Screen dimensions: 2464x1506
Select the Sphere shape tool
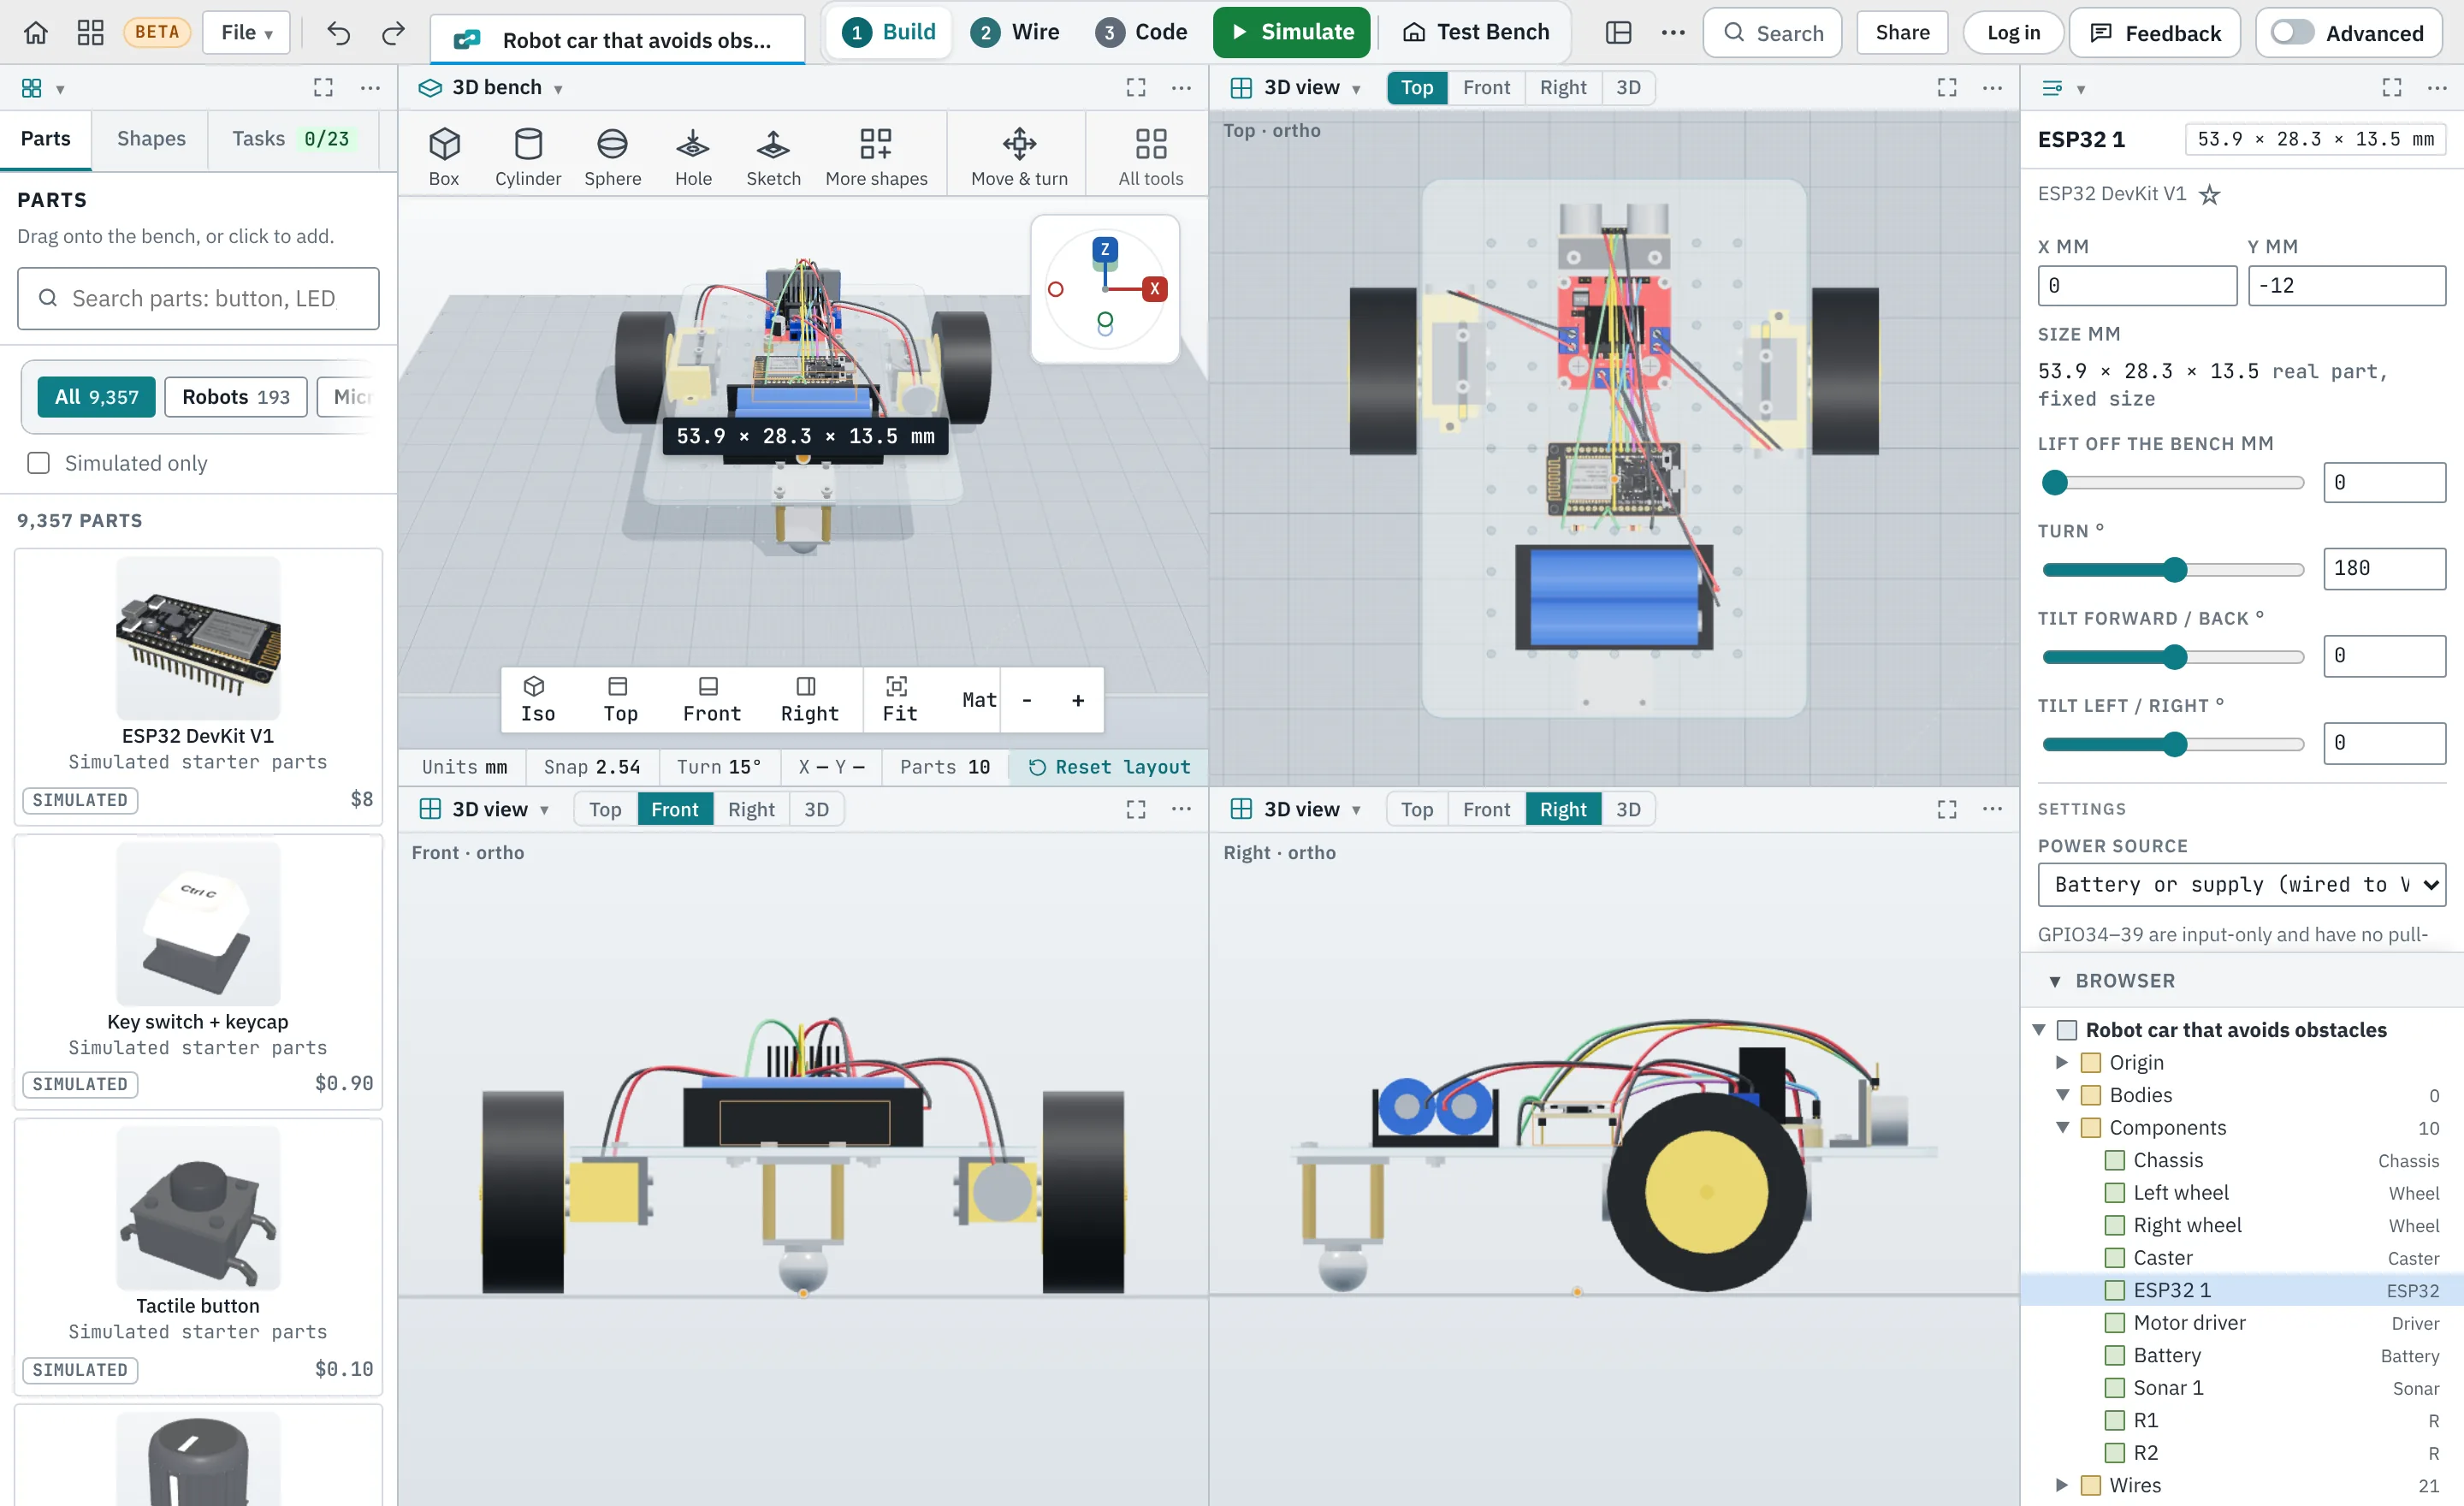[x=612, y=156]
